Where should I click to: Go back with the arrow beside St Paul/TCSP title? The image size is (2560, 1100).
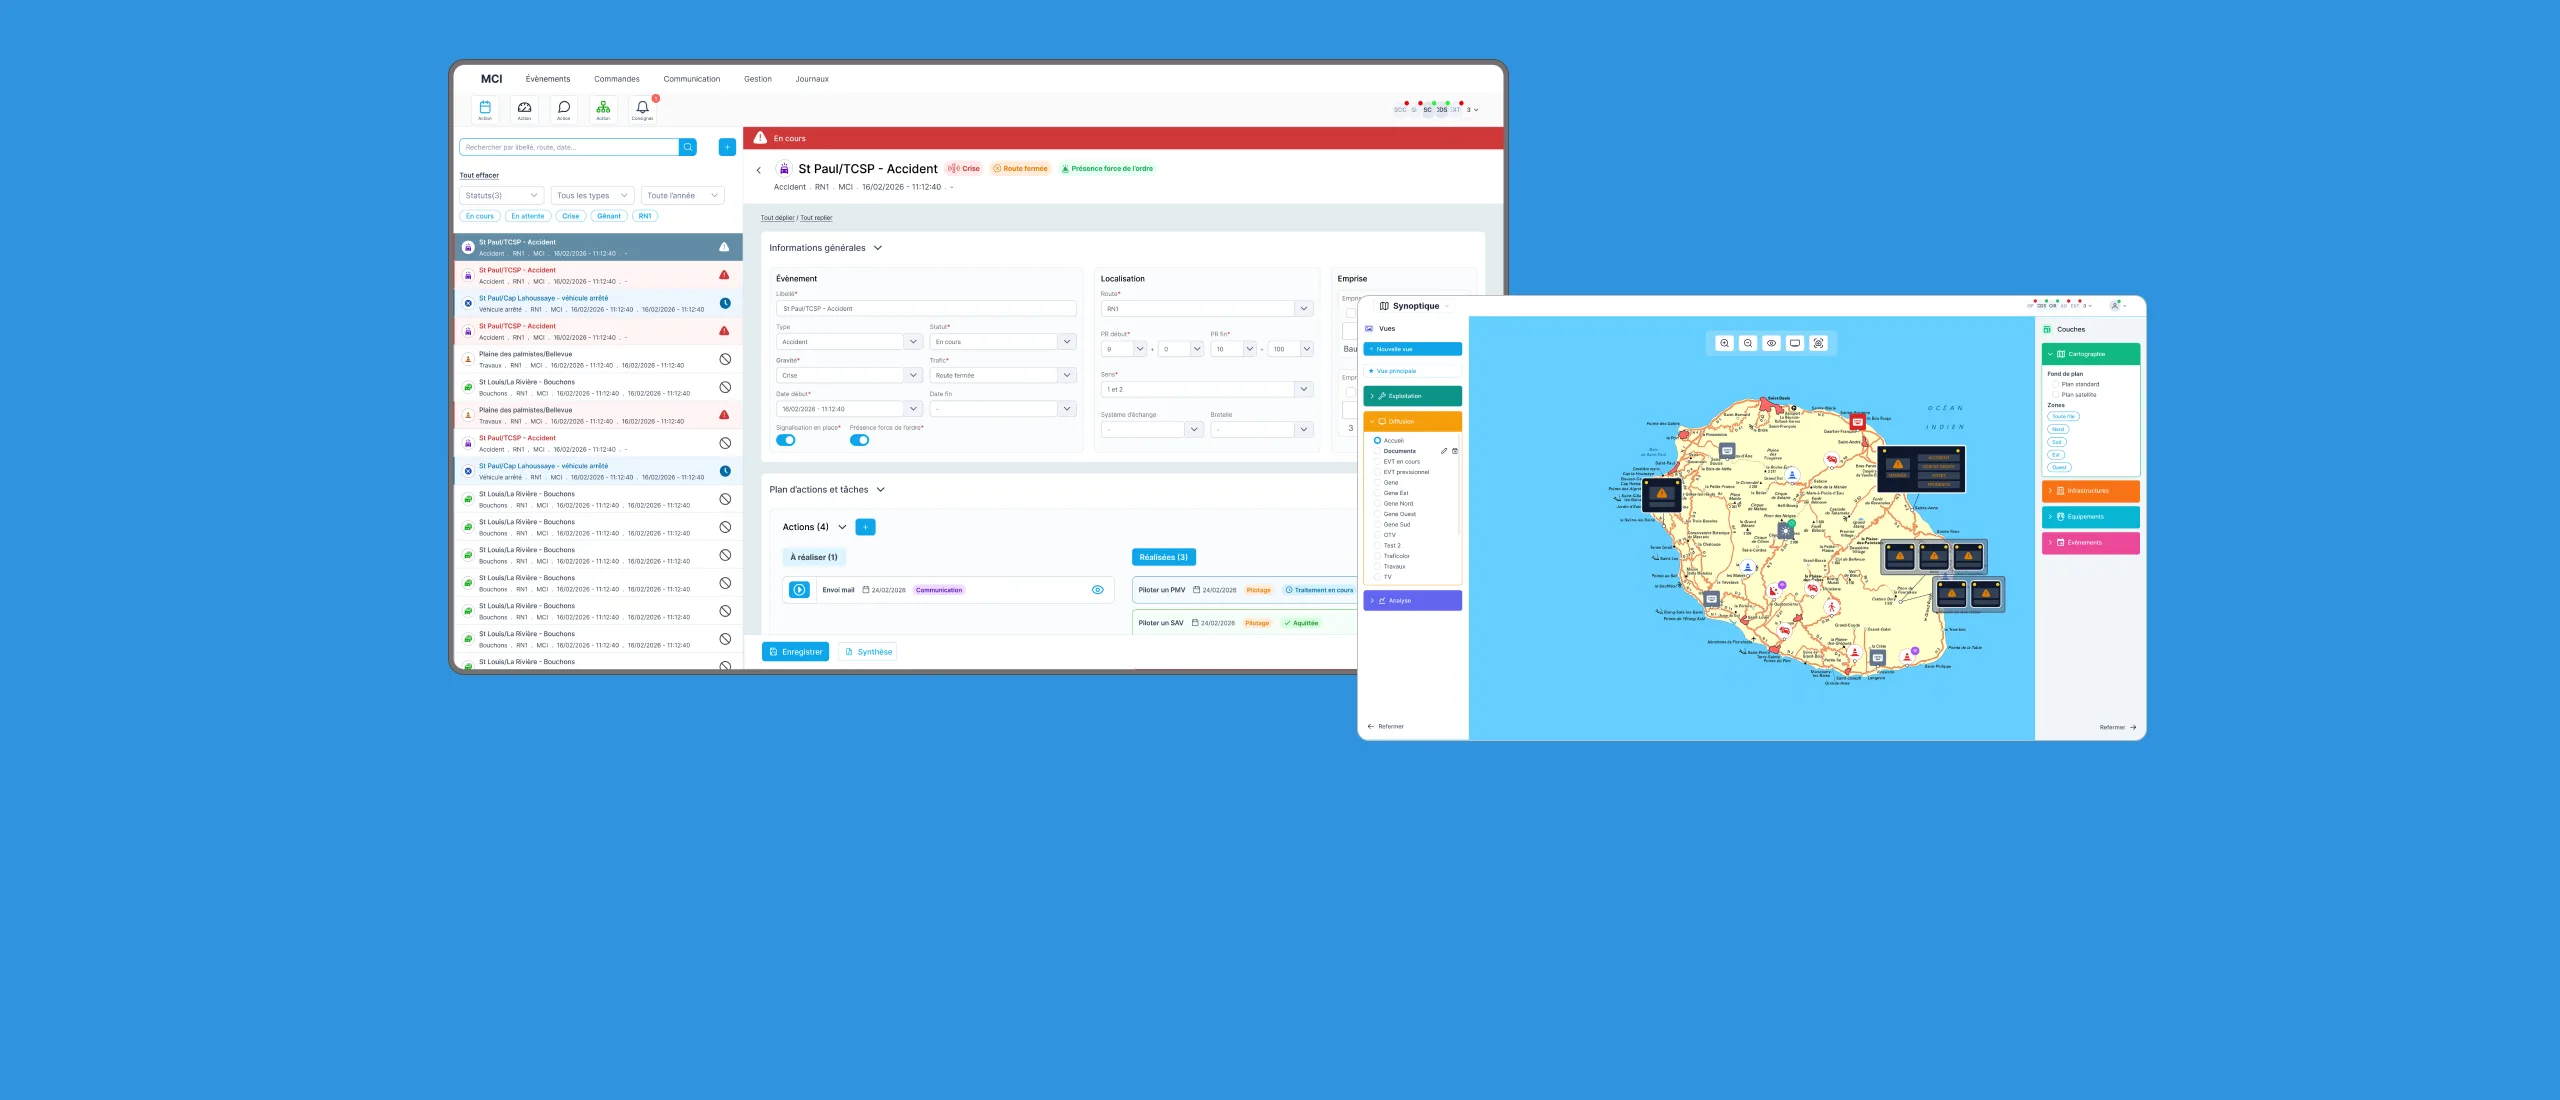coord(759,170)
